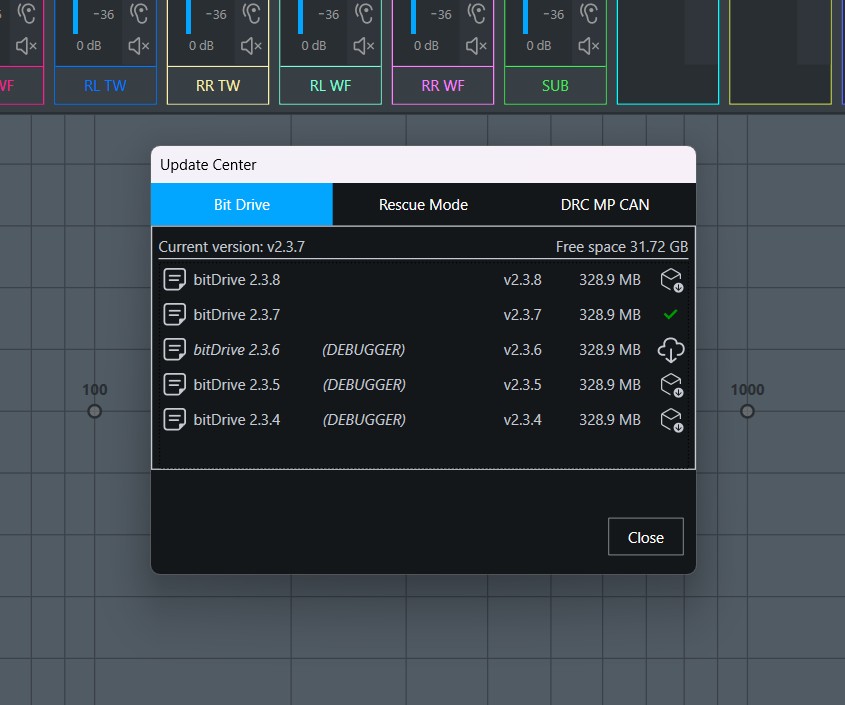The height and width of the screenshot is (705, 845).
Task: Open notes icon beside bitDrive 2.3.6
Action: tap(175, 350)
